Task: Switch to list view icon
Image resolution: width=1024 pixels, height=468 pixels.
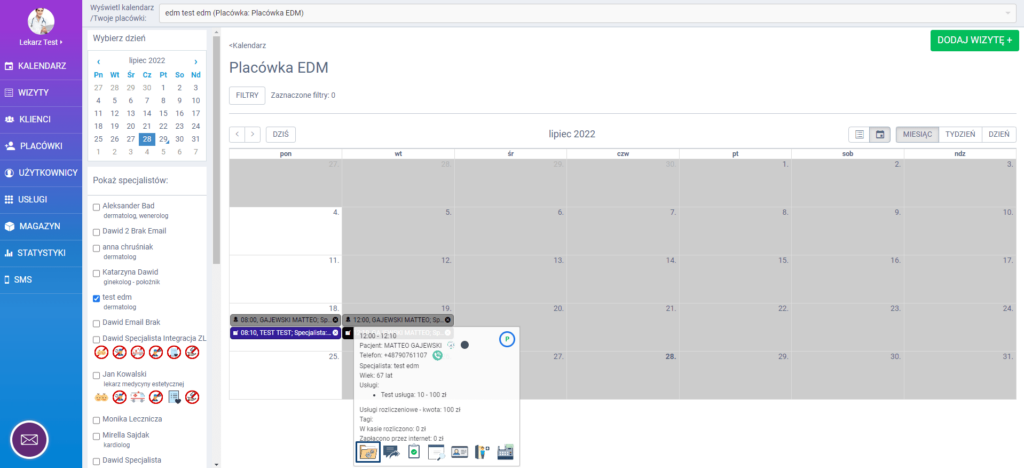Action: (x=858, y=134)
